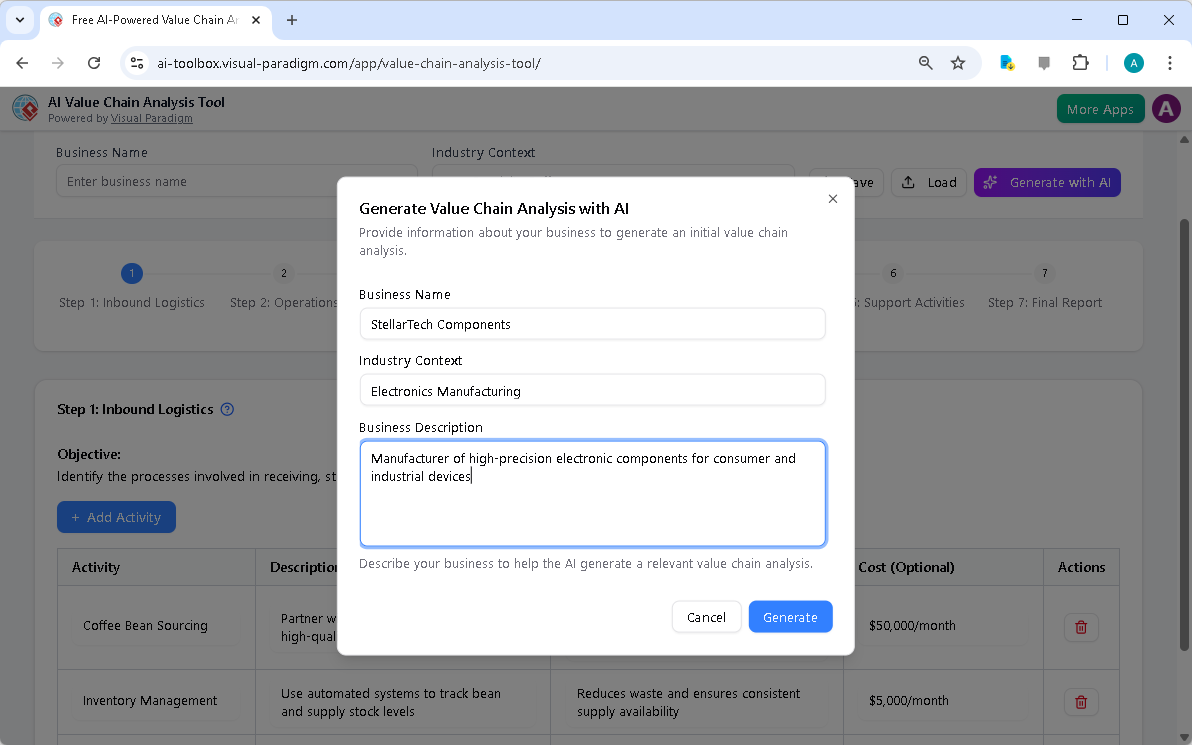Cancel the Generate dialog

pyautogui.click(x=706, y=617)
